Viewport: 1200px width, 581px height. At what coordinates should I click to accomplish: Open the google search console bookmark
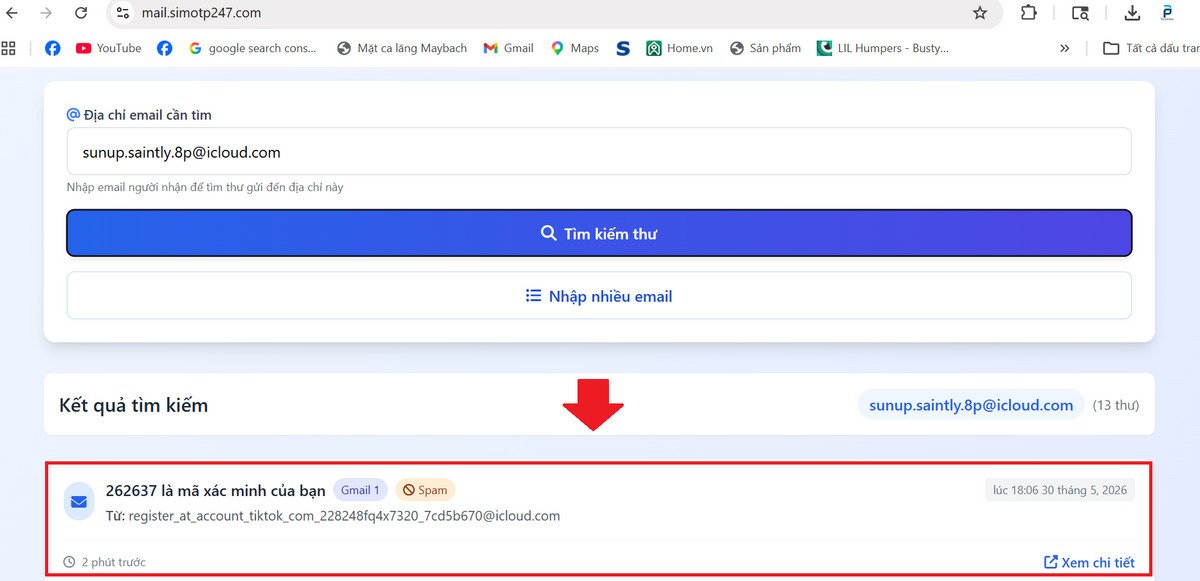coord(252,48)
